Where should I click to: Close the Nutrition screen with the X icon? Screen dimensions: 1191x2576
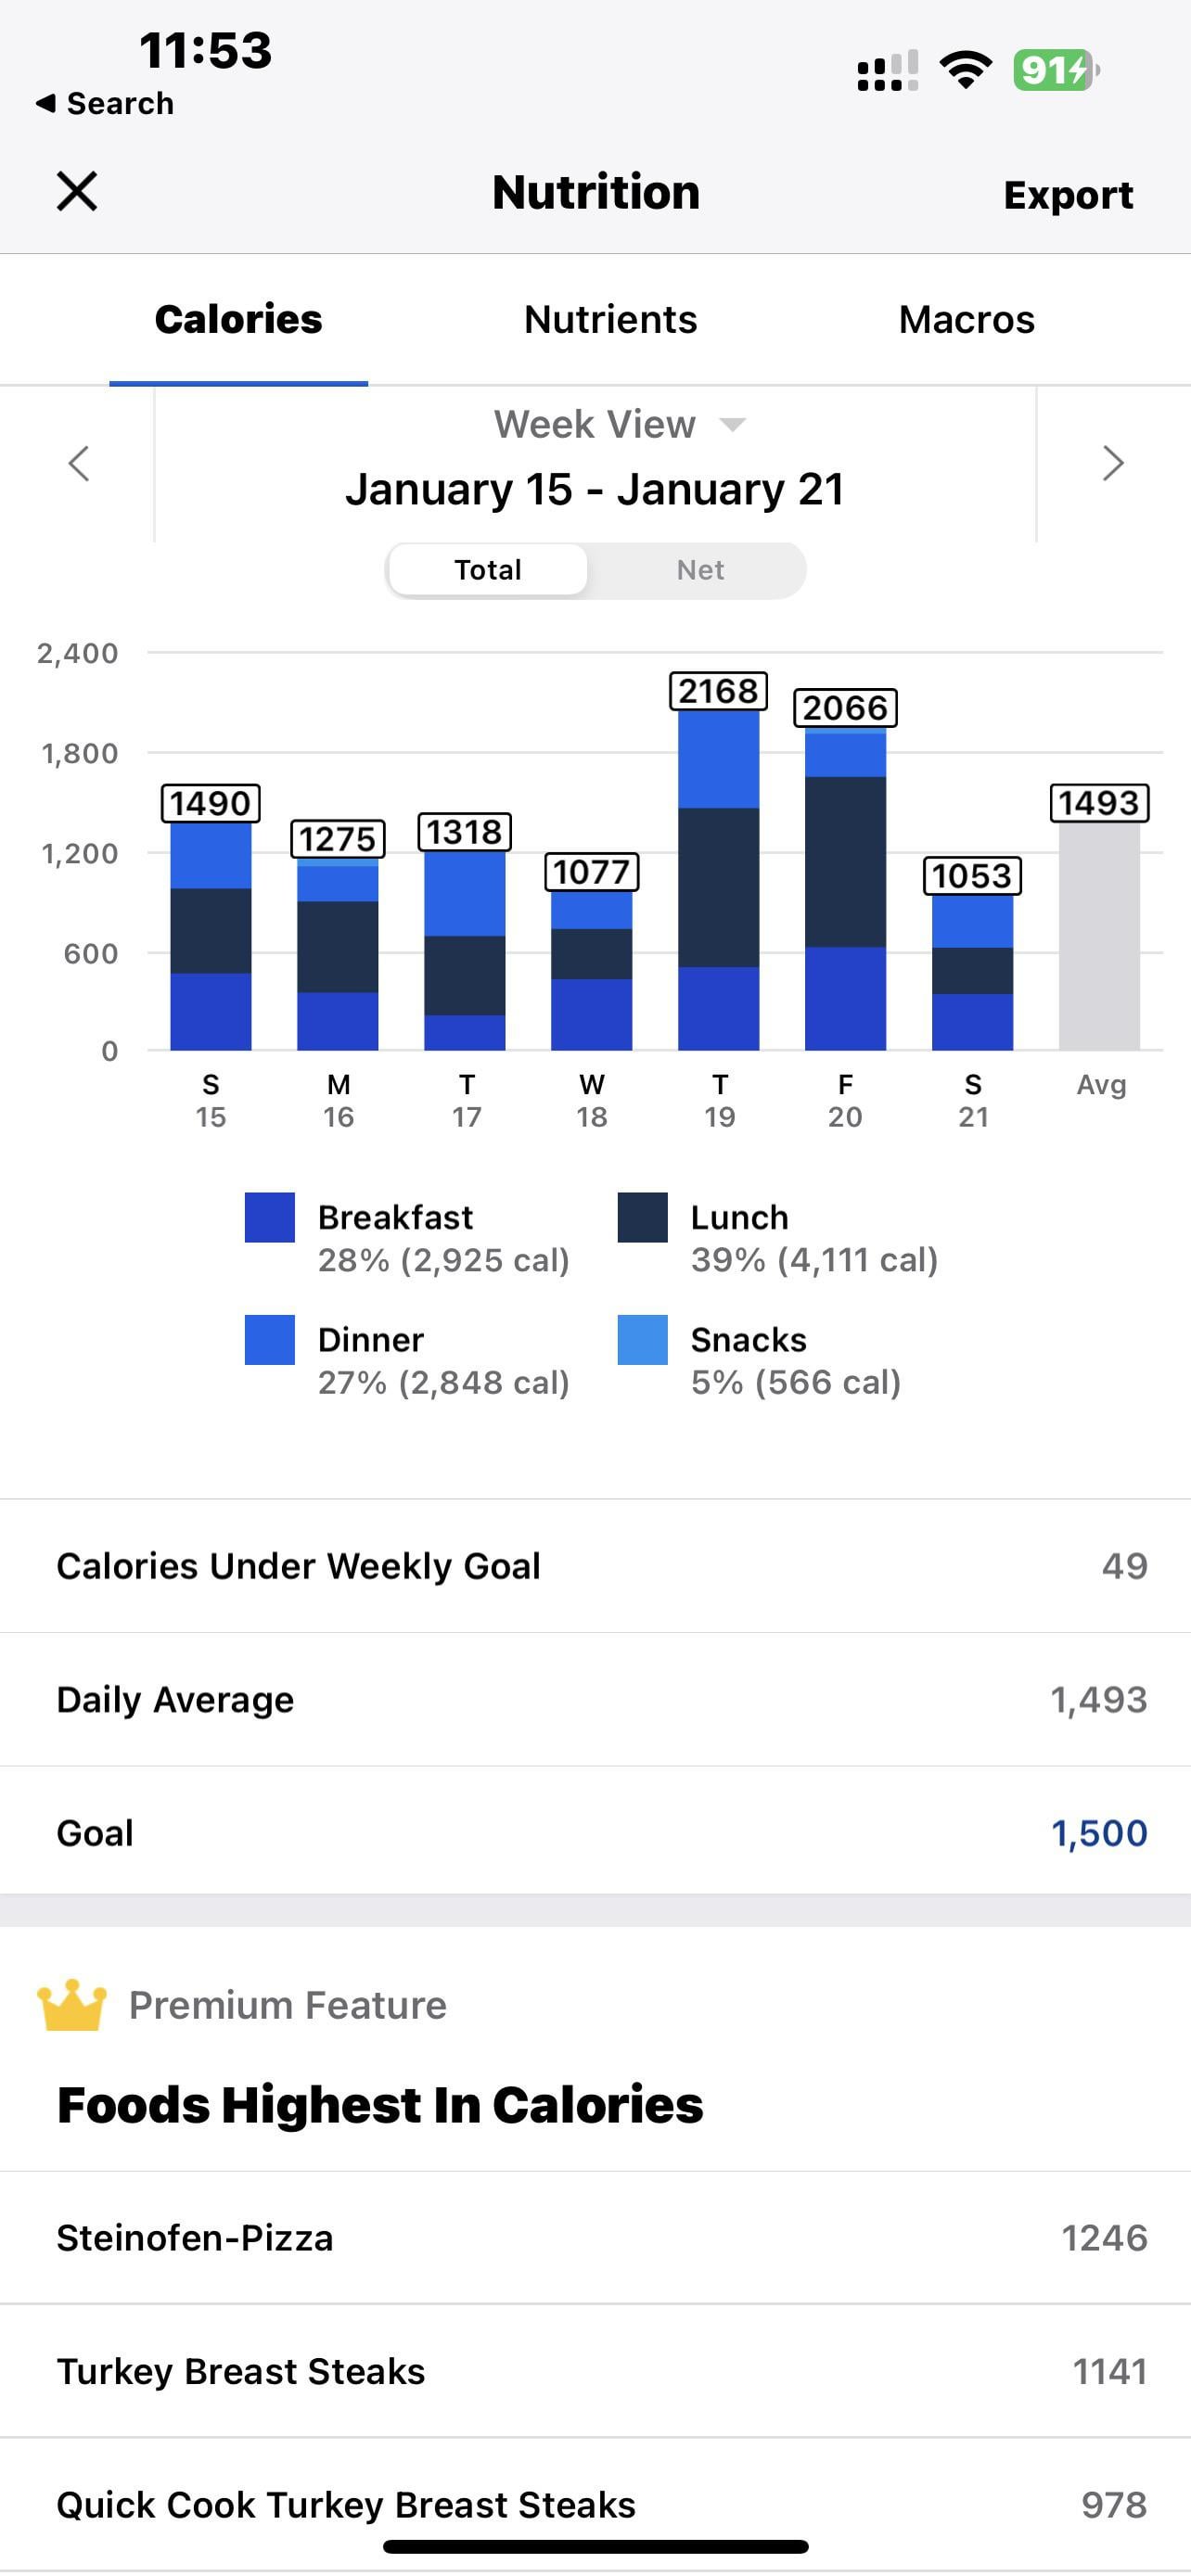point(77,191)
